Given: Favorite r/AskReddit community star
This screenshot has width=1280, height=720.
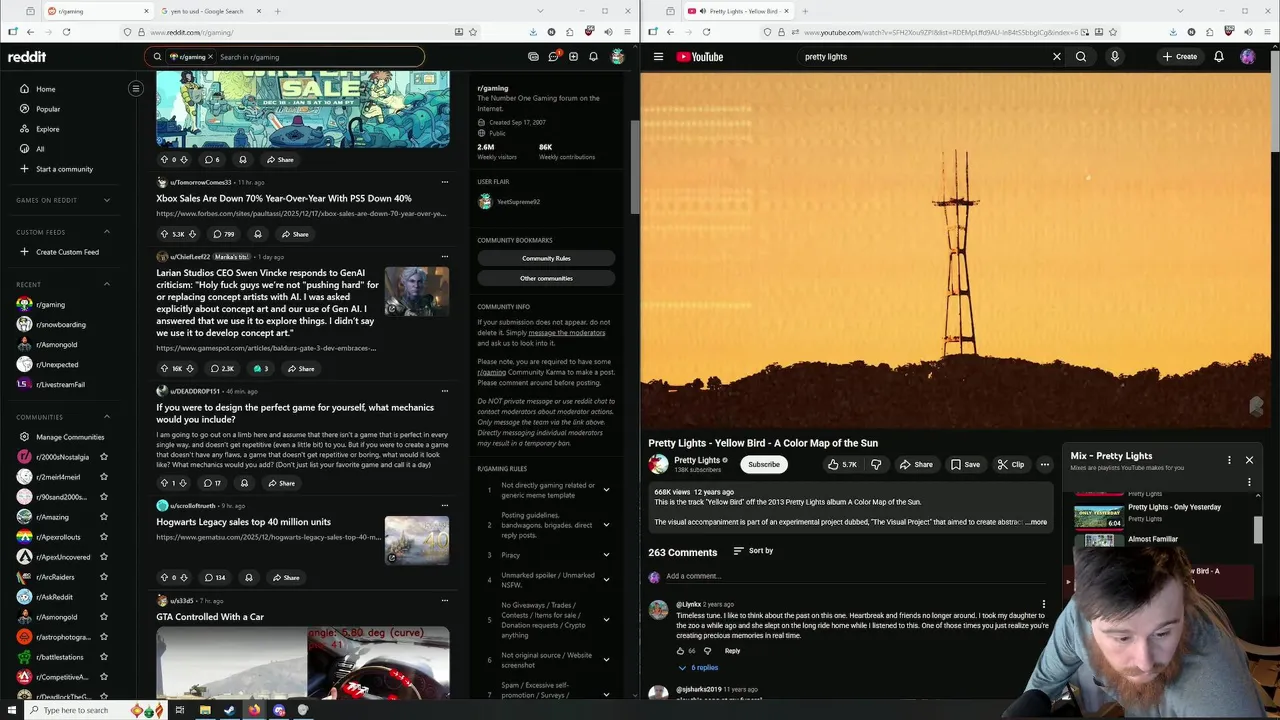Looking at the screenshot, I should click(x=103, y=597).
